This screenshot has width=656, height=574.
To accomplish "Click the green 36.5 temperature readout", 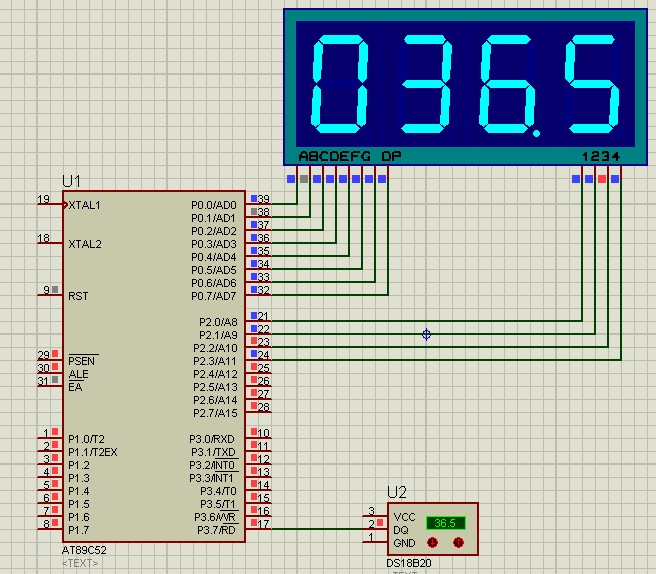I will (x=446, y=523).
